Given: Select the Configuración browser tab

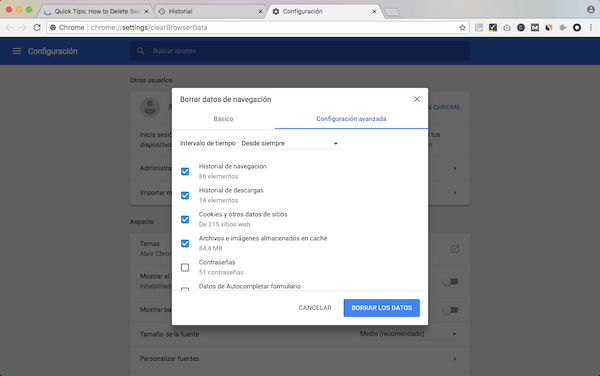Looking at the screenshot, I should pyautogui.click(x=324, y=11).
